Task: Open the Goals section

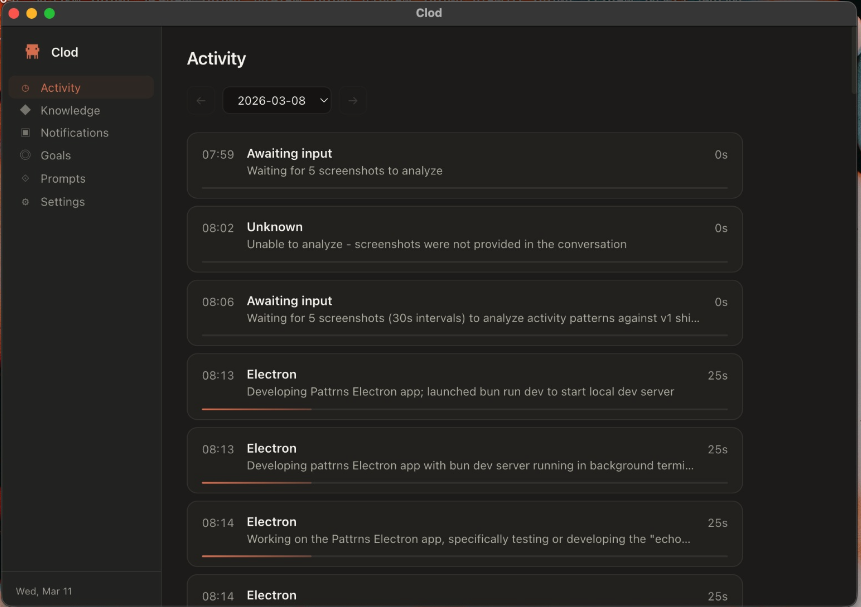Action: (81, 155)
